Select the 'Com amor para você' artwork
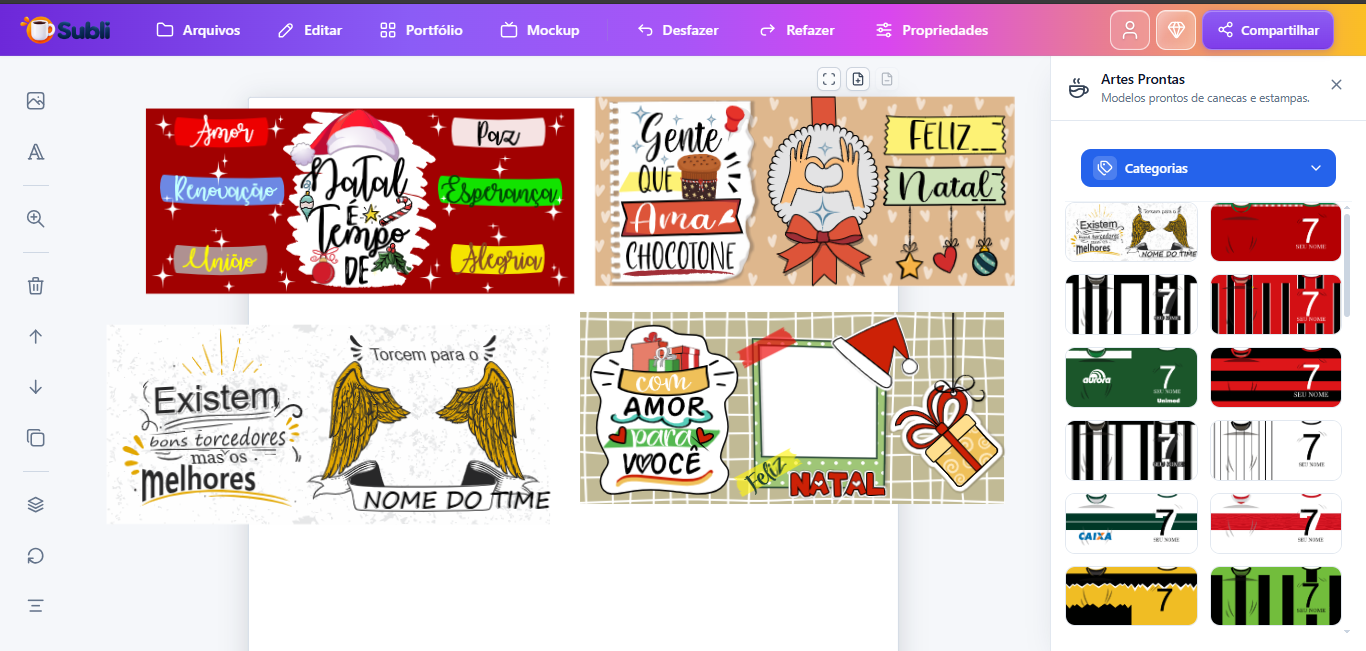The image size is (1366, 651). point(792,407)
